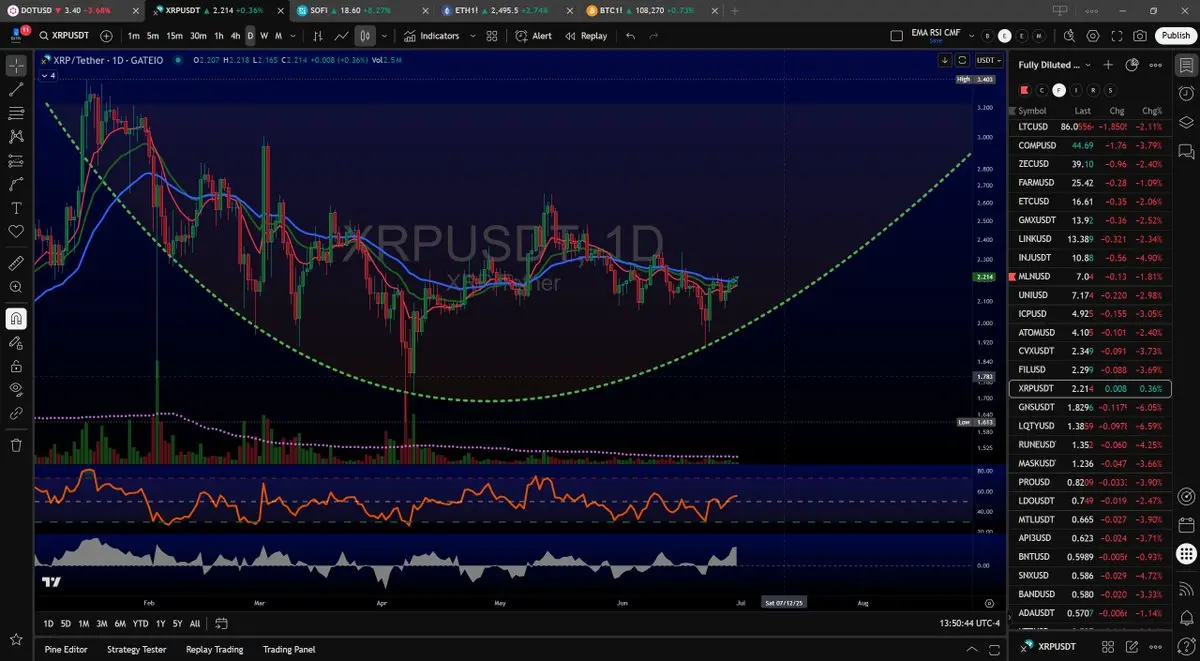Viewport: 1200px width, 661px height.
Task: Start bar Replay mode
Action: pos(586,36)
